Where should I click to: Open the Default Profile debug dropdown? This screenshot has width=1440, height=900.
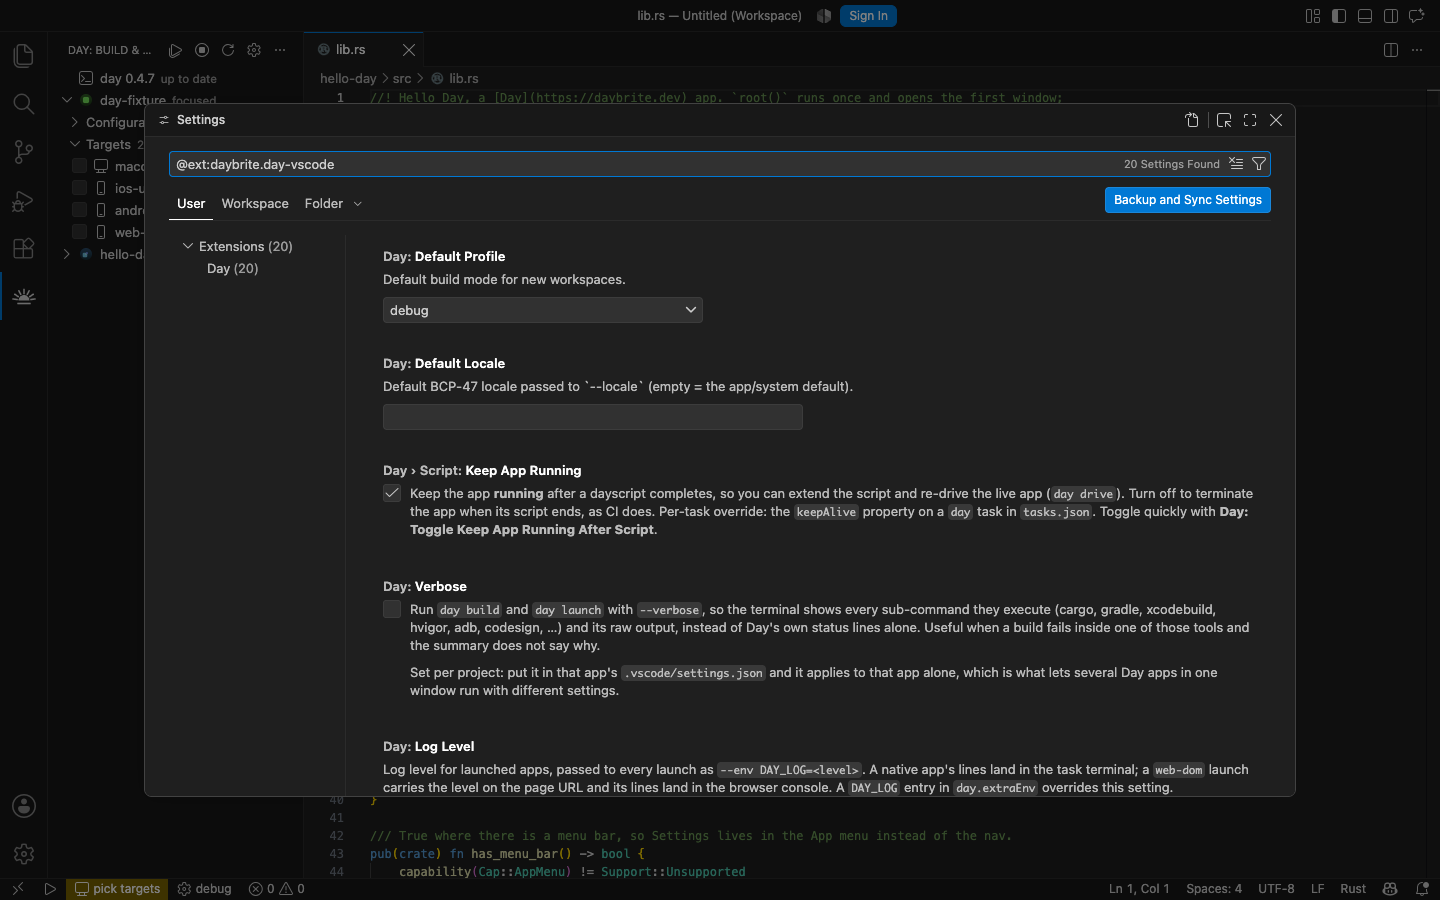(x=543, y=310)
